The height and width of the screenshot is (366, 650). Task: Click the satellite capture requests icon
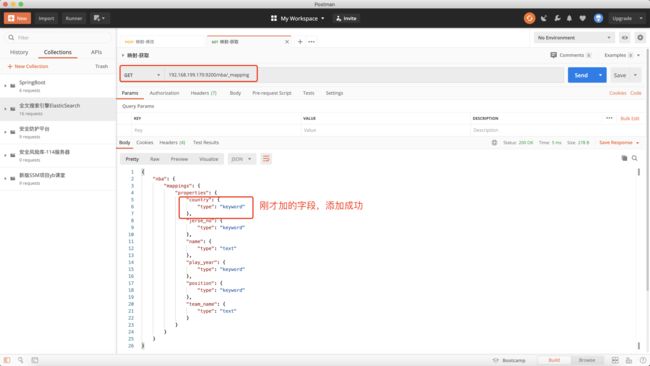pos(544,18)
